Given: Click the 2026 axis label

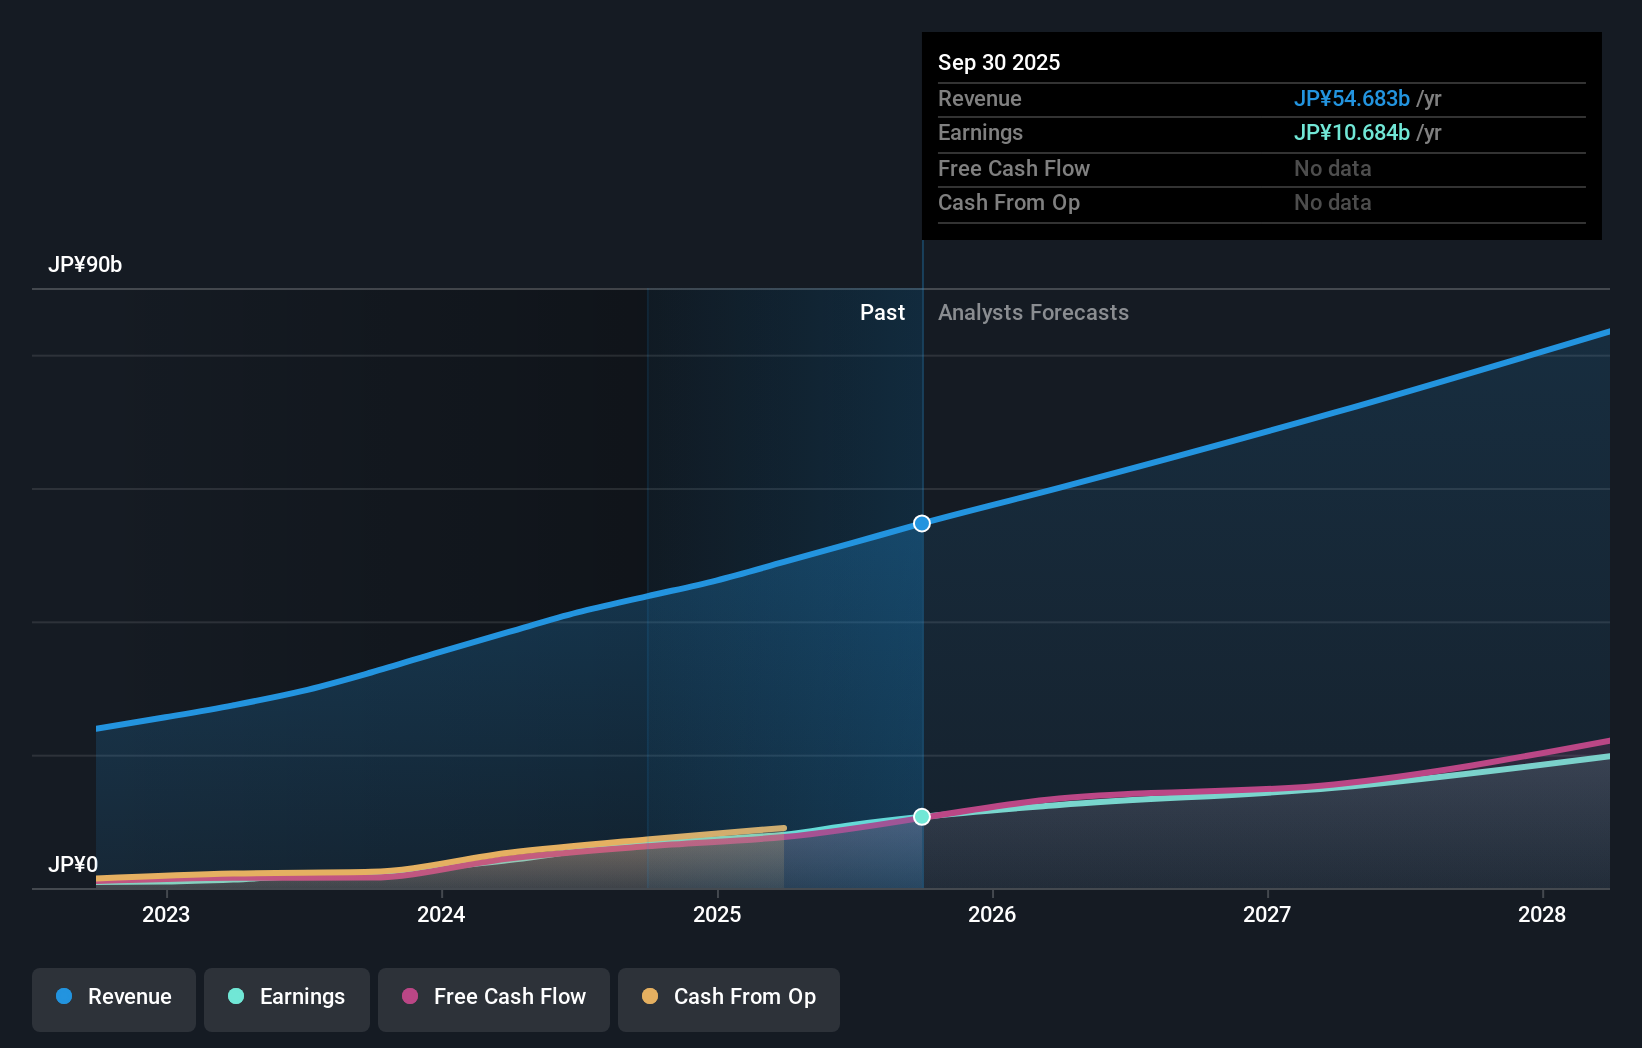Looking at the screenshot, I should tap(991, 914).
